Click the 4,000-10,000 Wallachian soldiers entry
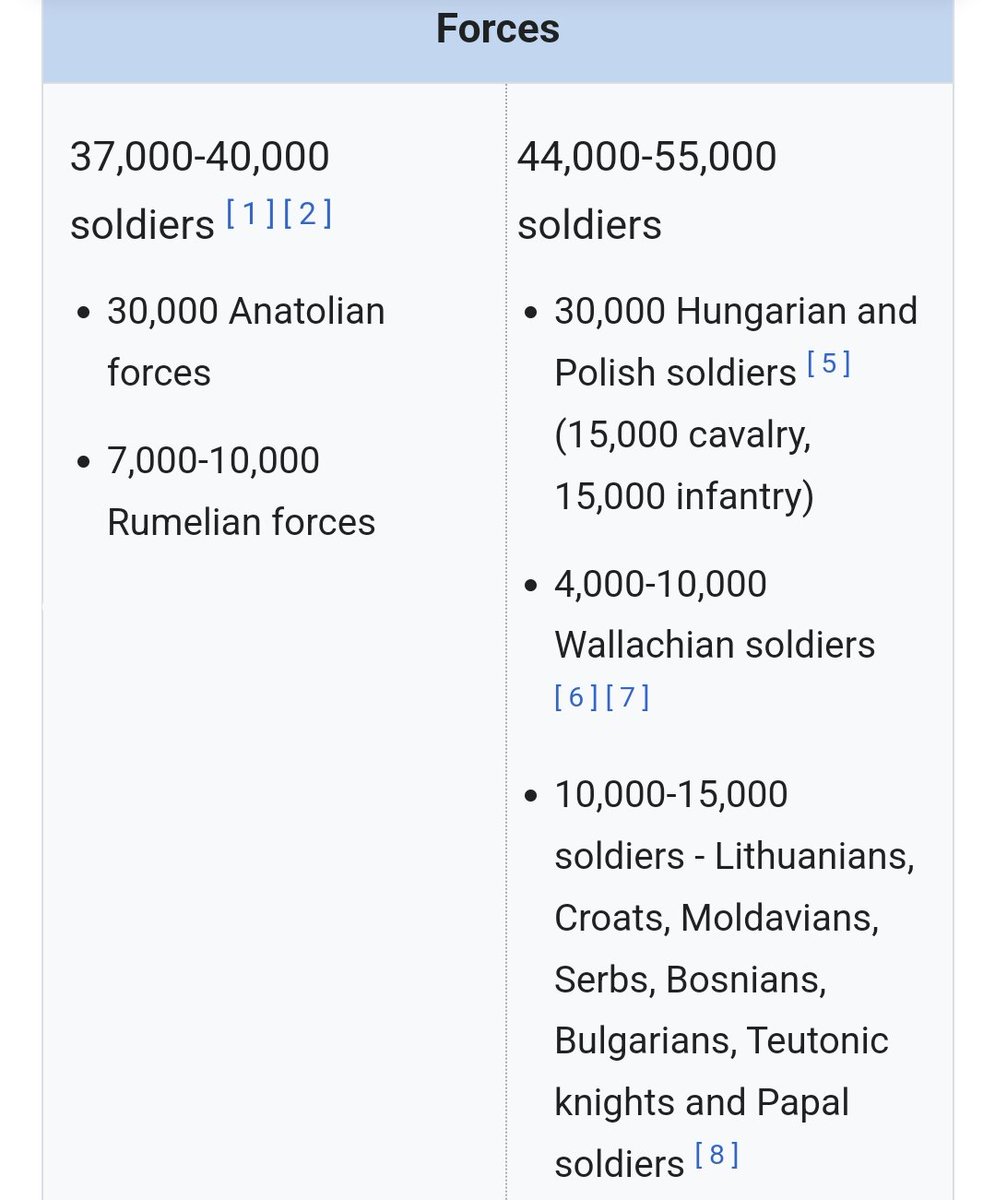The height and width of the screenshot is (1200, 995). click(x=715, y=614)
